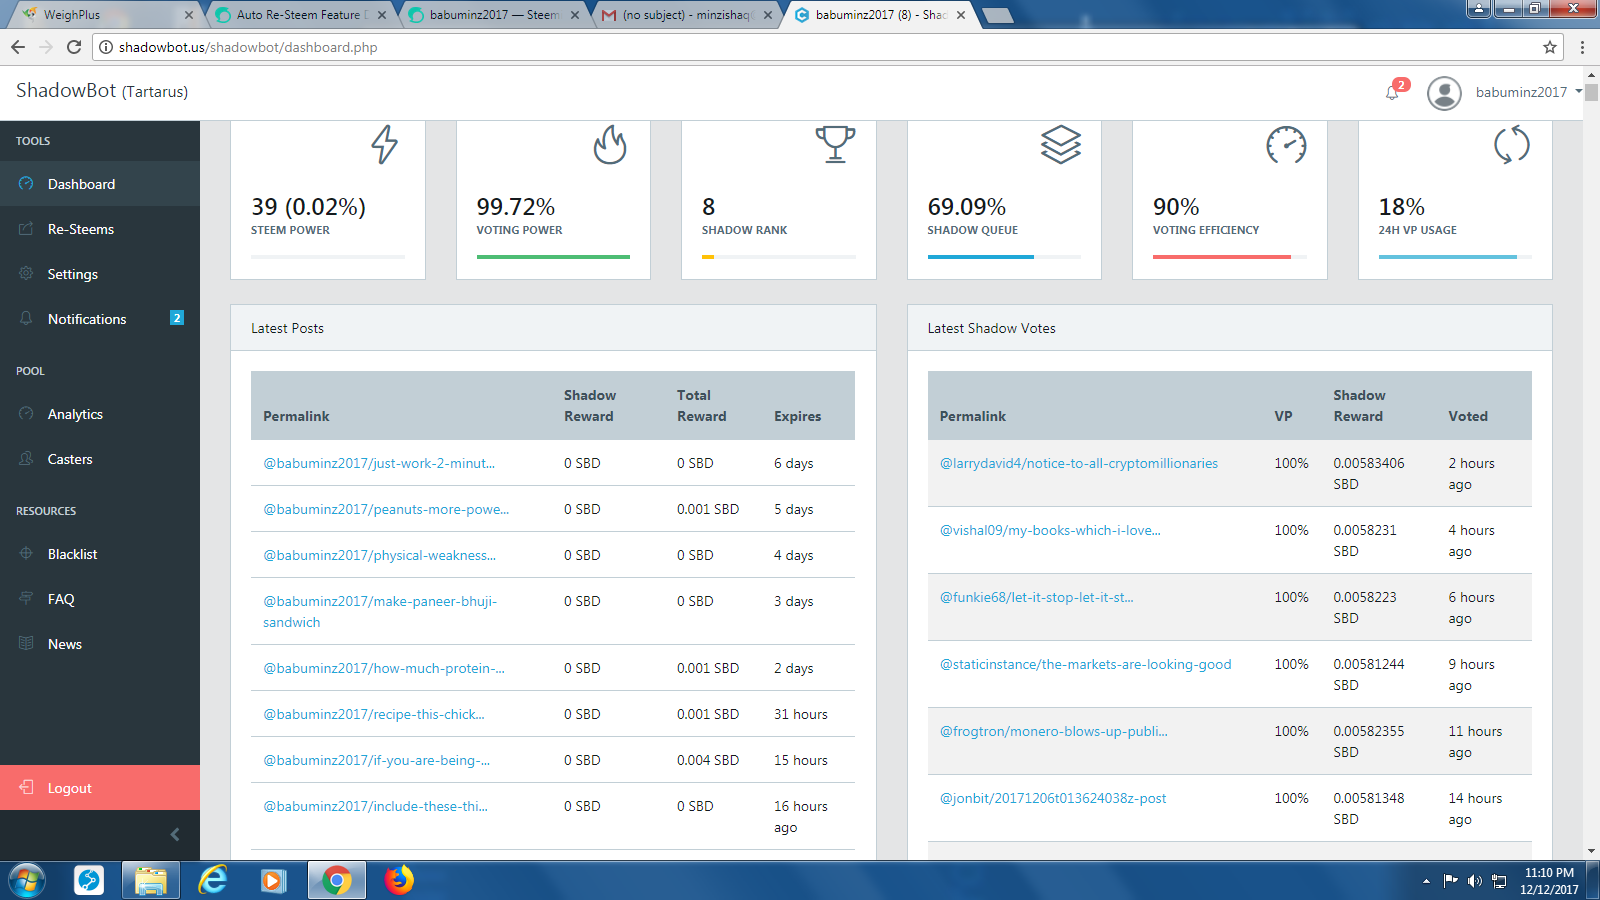Screen dimensions: 1600x900
Task: Open Internet Explorer from the taskbar
Action: [x=213, y=880]
